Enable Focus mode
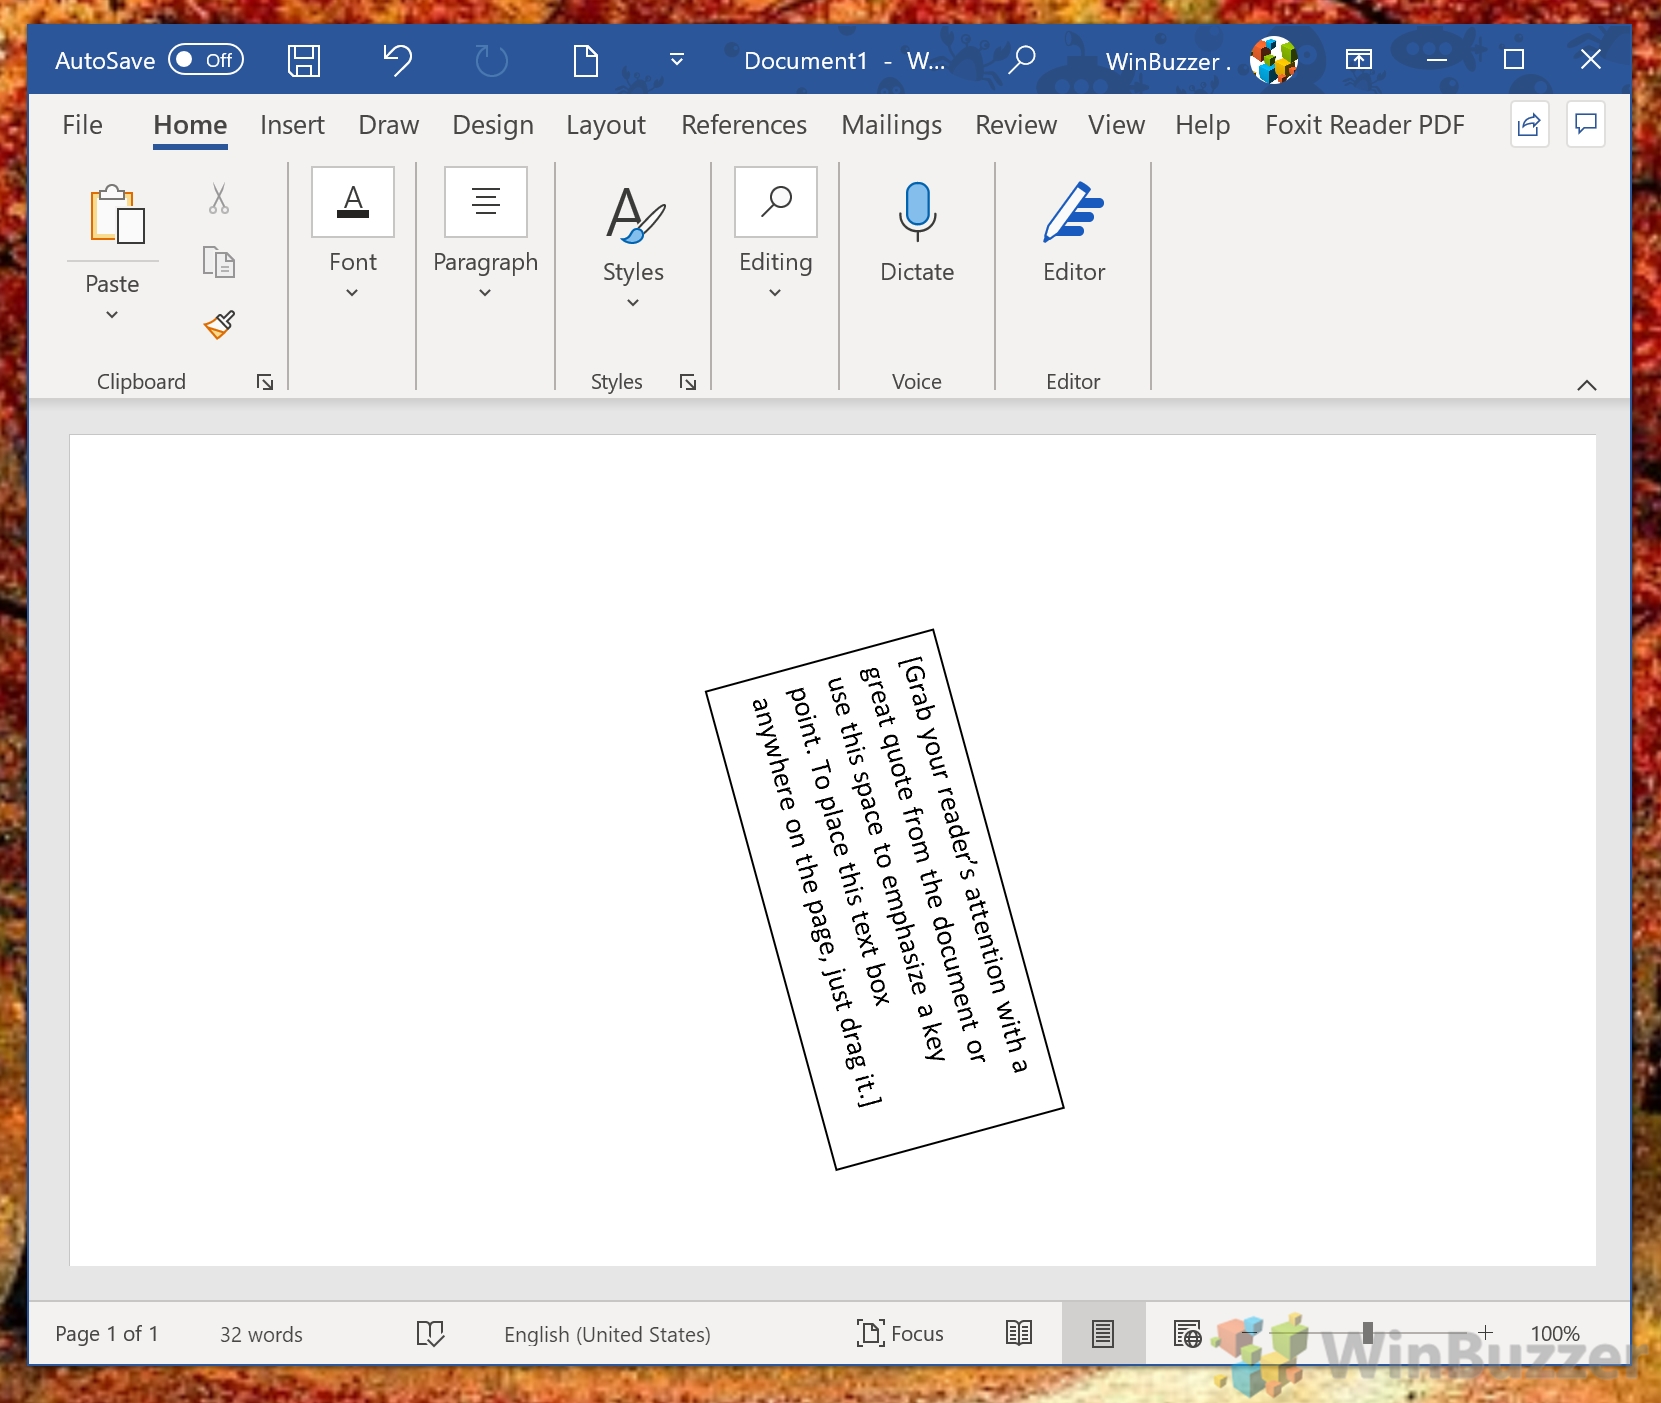Viewport: 1661px width, 1403px height. point(898,1333)
